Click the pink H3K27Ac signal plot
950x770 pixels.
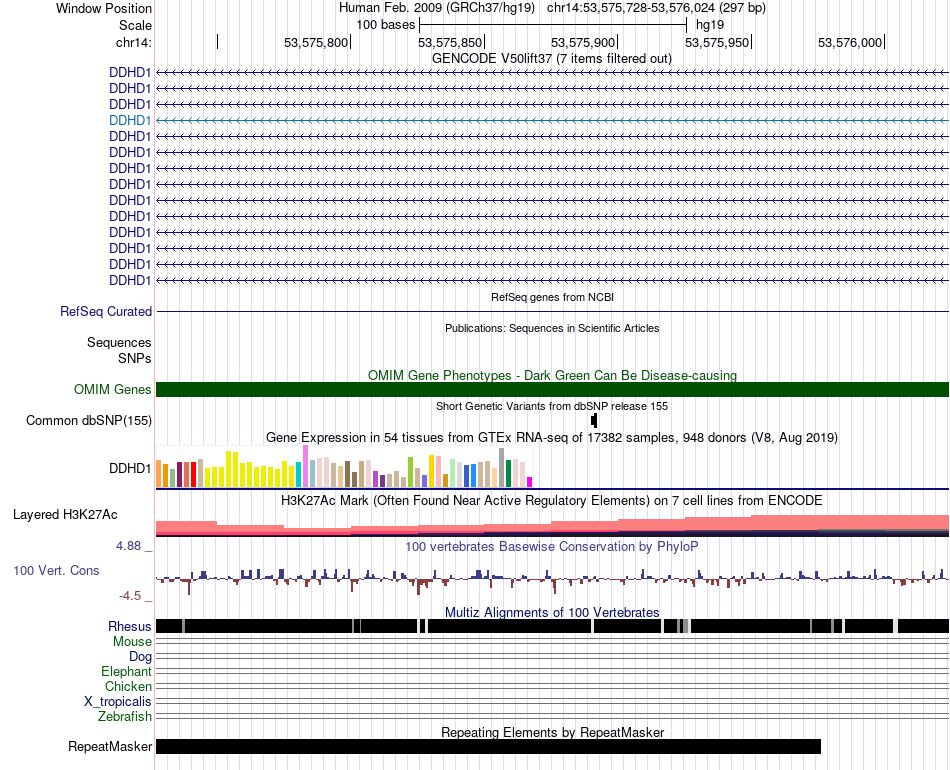tap(553, 525)
